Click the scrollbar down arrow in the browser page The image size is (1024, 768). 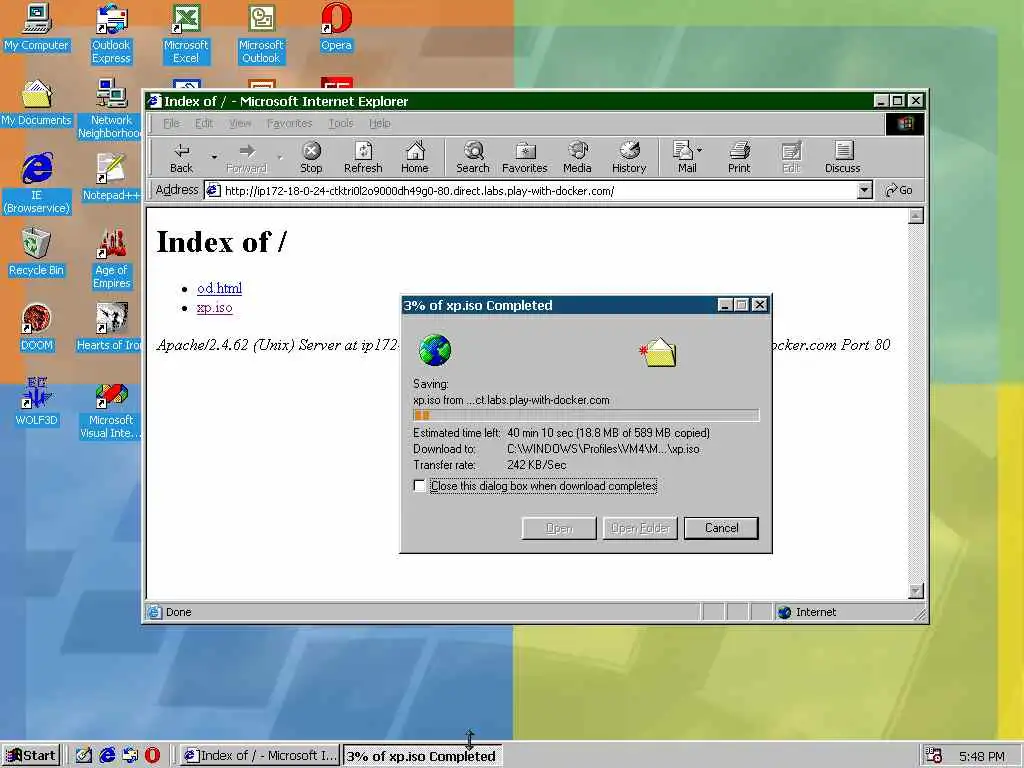point(916,591)
